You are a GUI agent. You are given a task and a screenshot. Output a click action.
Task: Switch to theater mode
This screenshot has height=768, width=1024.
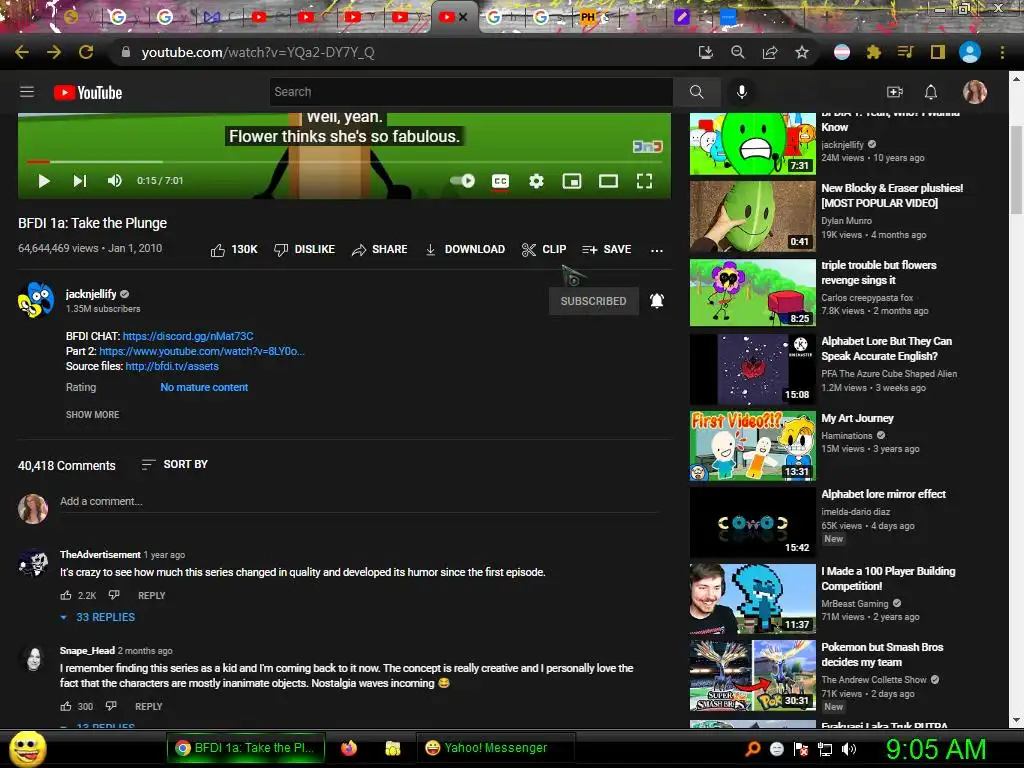coord(608,181)
